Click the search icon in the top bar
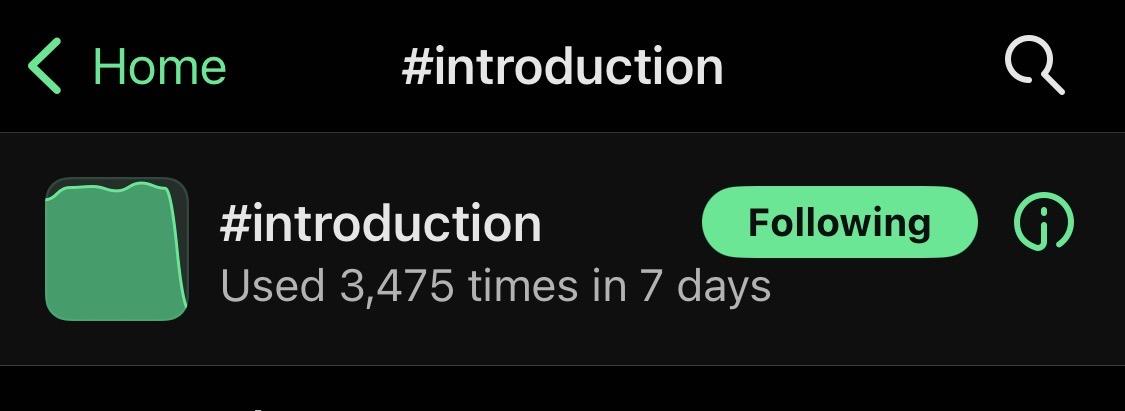 [x=1033, y=67]
